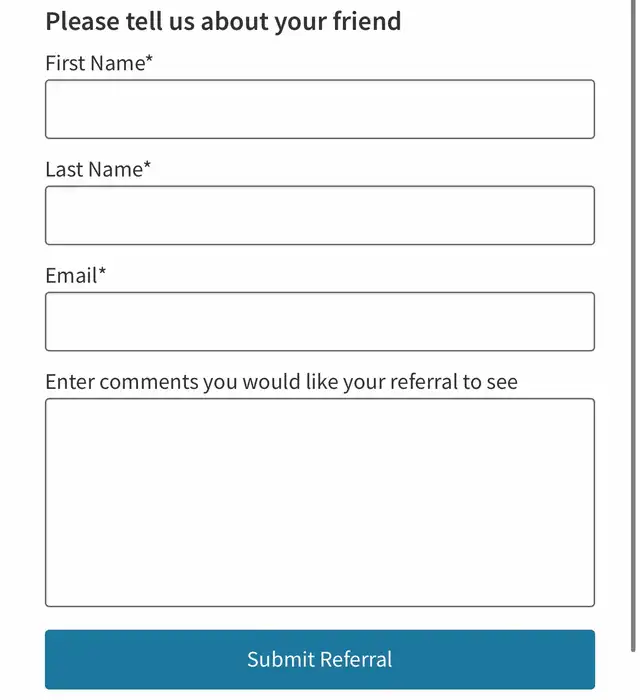
Task: Click the "Email*" label text
Action: (x=75, y=276)
